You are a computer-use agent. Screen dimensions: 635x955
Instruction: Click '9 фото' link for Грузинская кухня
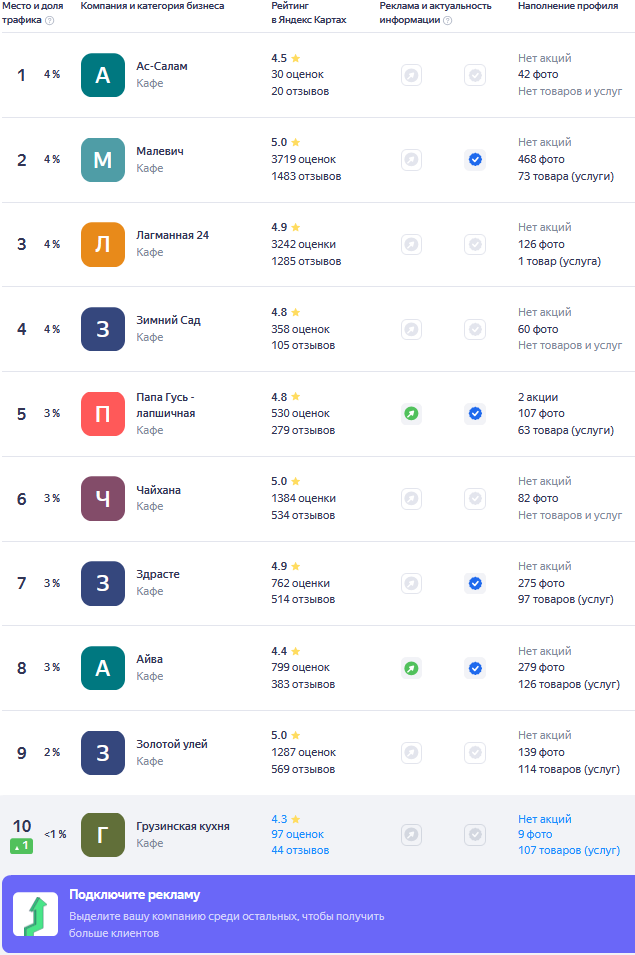pos(535,834)
